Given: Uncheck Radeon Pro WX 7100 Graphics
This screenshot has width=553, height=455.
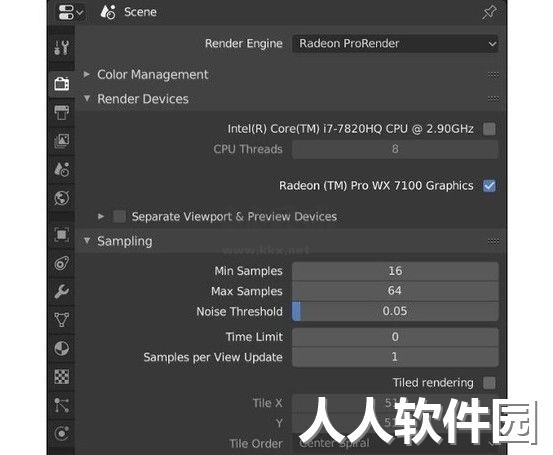Looking at the screenshot, I should pos(489,186).
